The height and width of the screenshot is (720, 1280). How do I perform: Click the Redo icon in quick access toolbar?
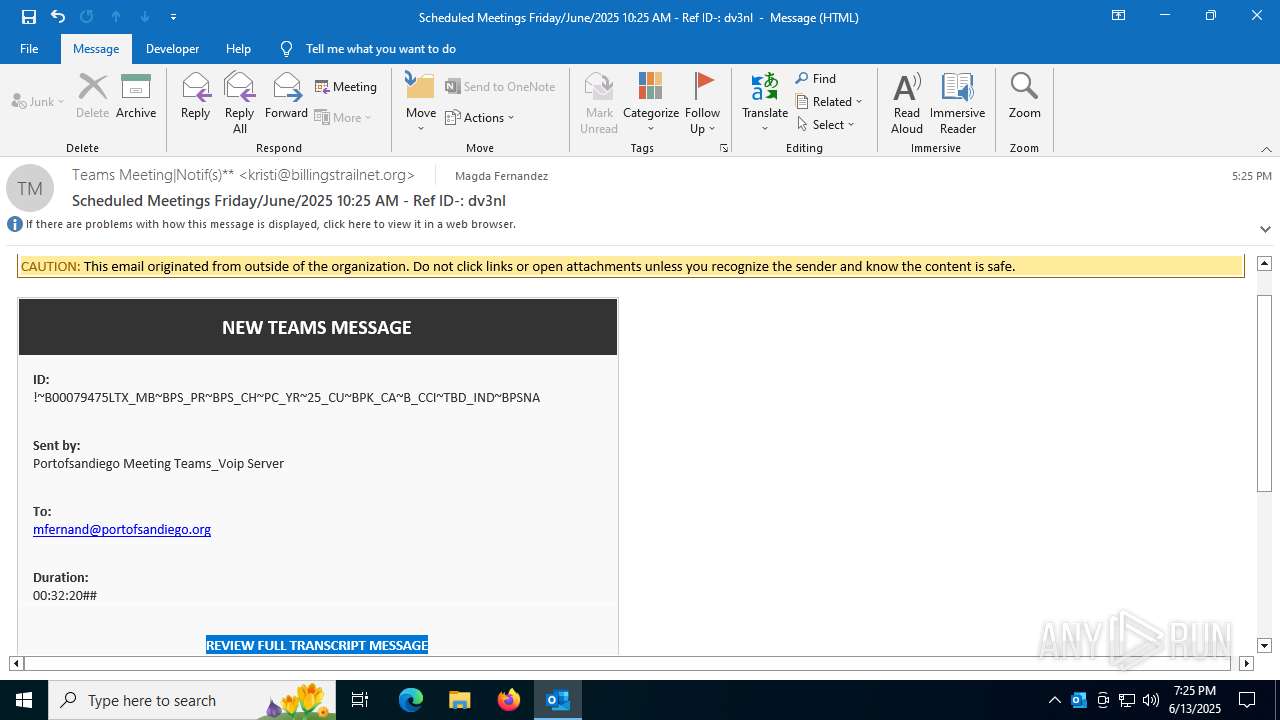tap(86, 17)
